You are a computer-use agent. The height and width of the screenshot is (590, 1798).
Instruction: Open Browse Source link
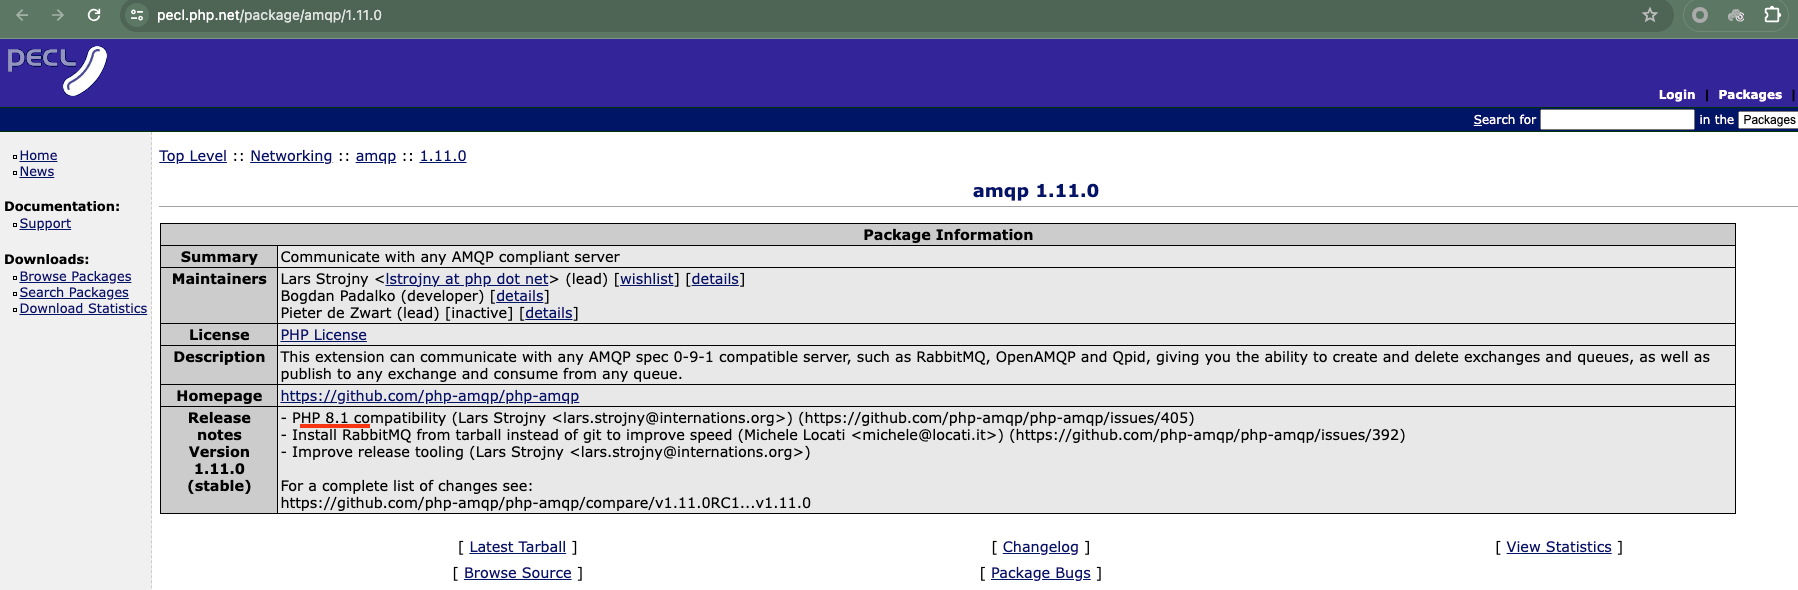coord(517,573)
